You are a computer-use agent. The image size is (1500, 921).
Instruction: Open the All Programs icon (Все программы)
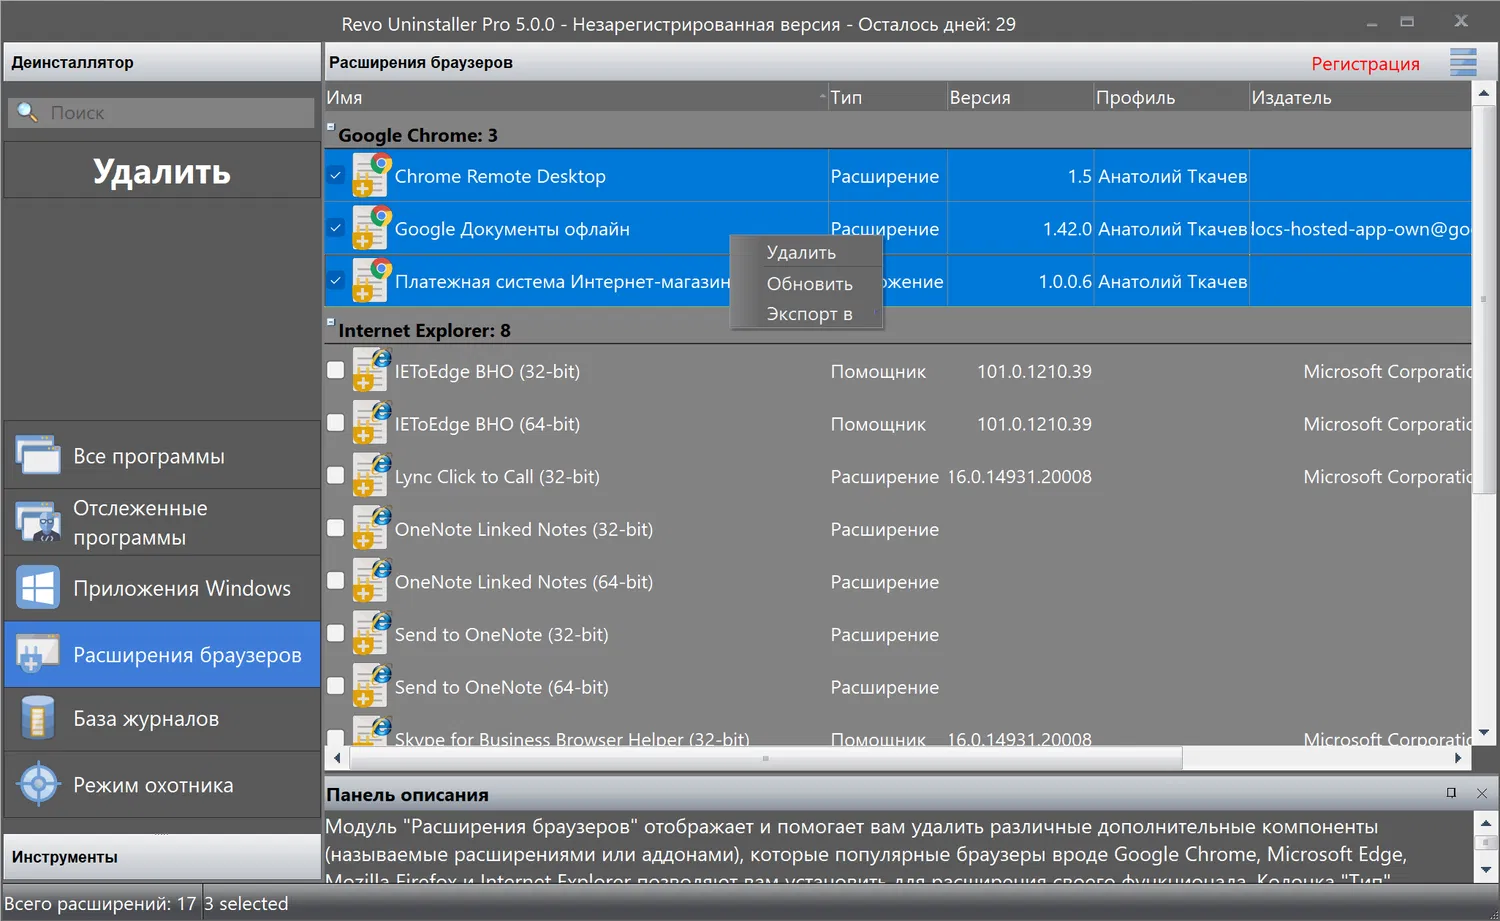click(x=38, y=455)
